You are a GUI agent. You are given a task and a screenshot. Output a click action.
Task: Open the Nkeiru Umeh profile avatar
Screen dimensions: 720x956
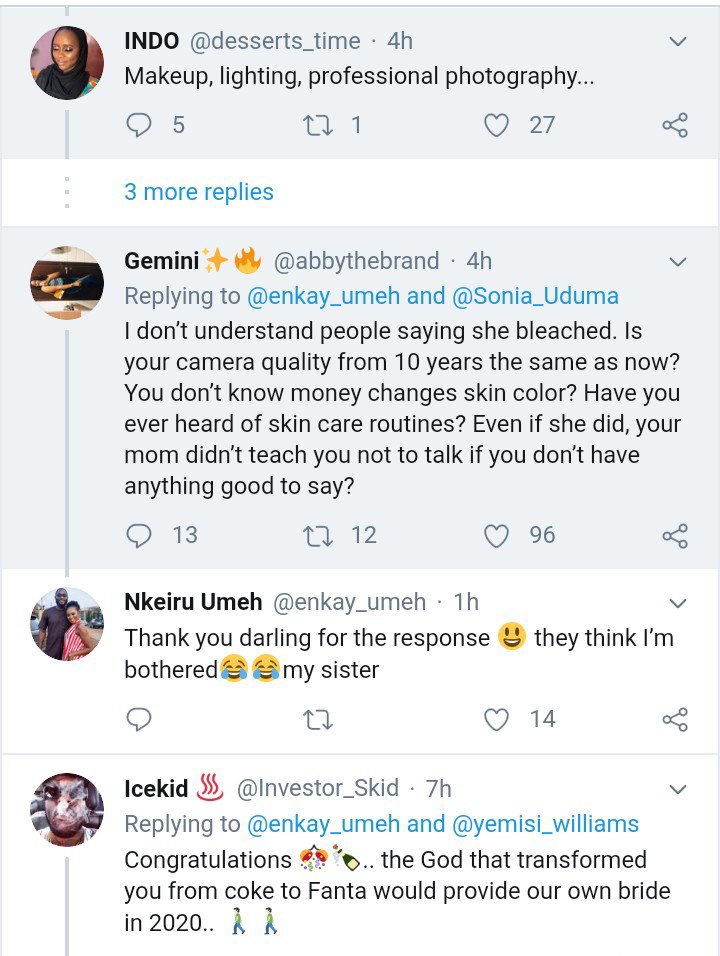tap(67, 624)
